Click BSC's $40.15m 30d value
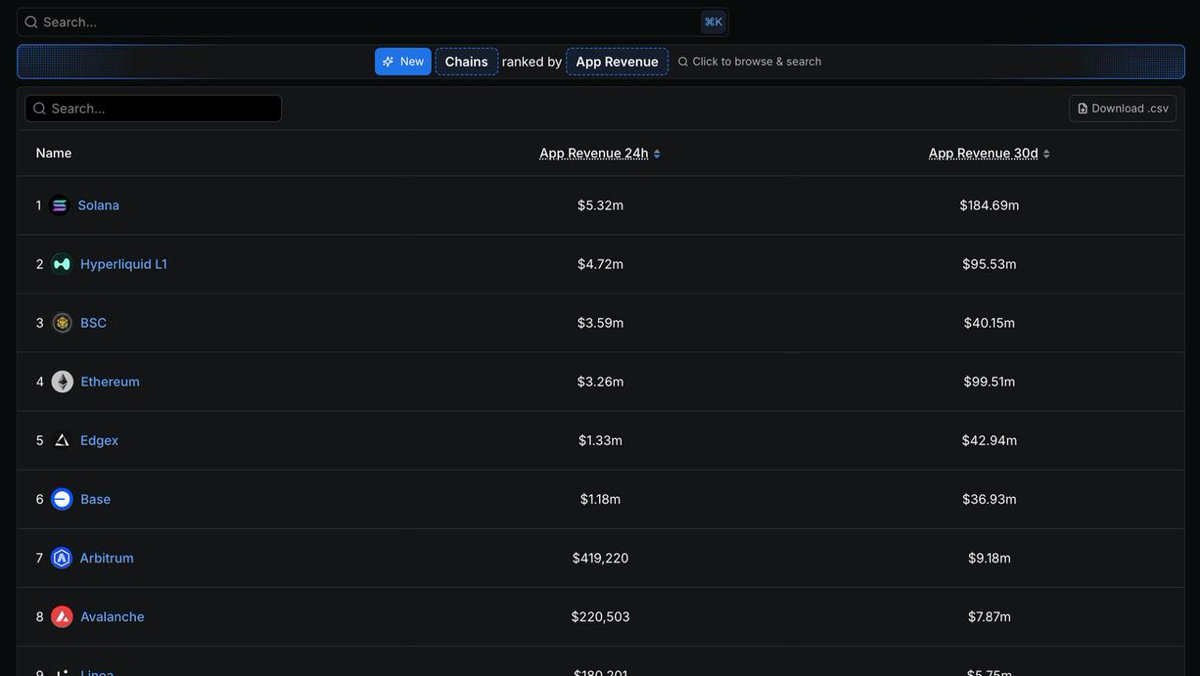The height and width of the screenshot is (676, 1200). (989, 323)
